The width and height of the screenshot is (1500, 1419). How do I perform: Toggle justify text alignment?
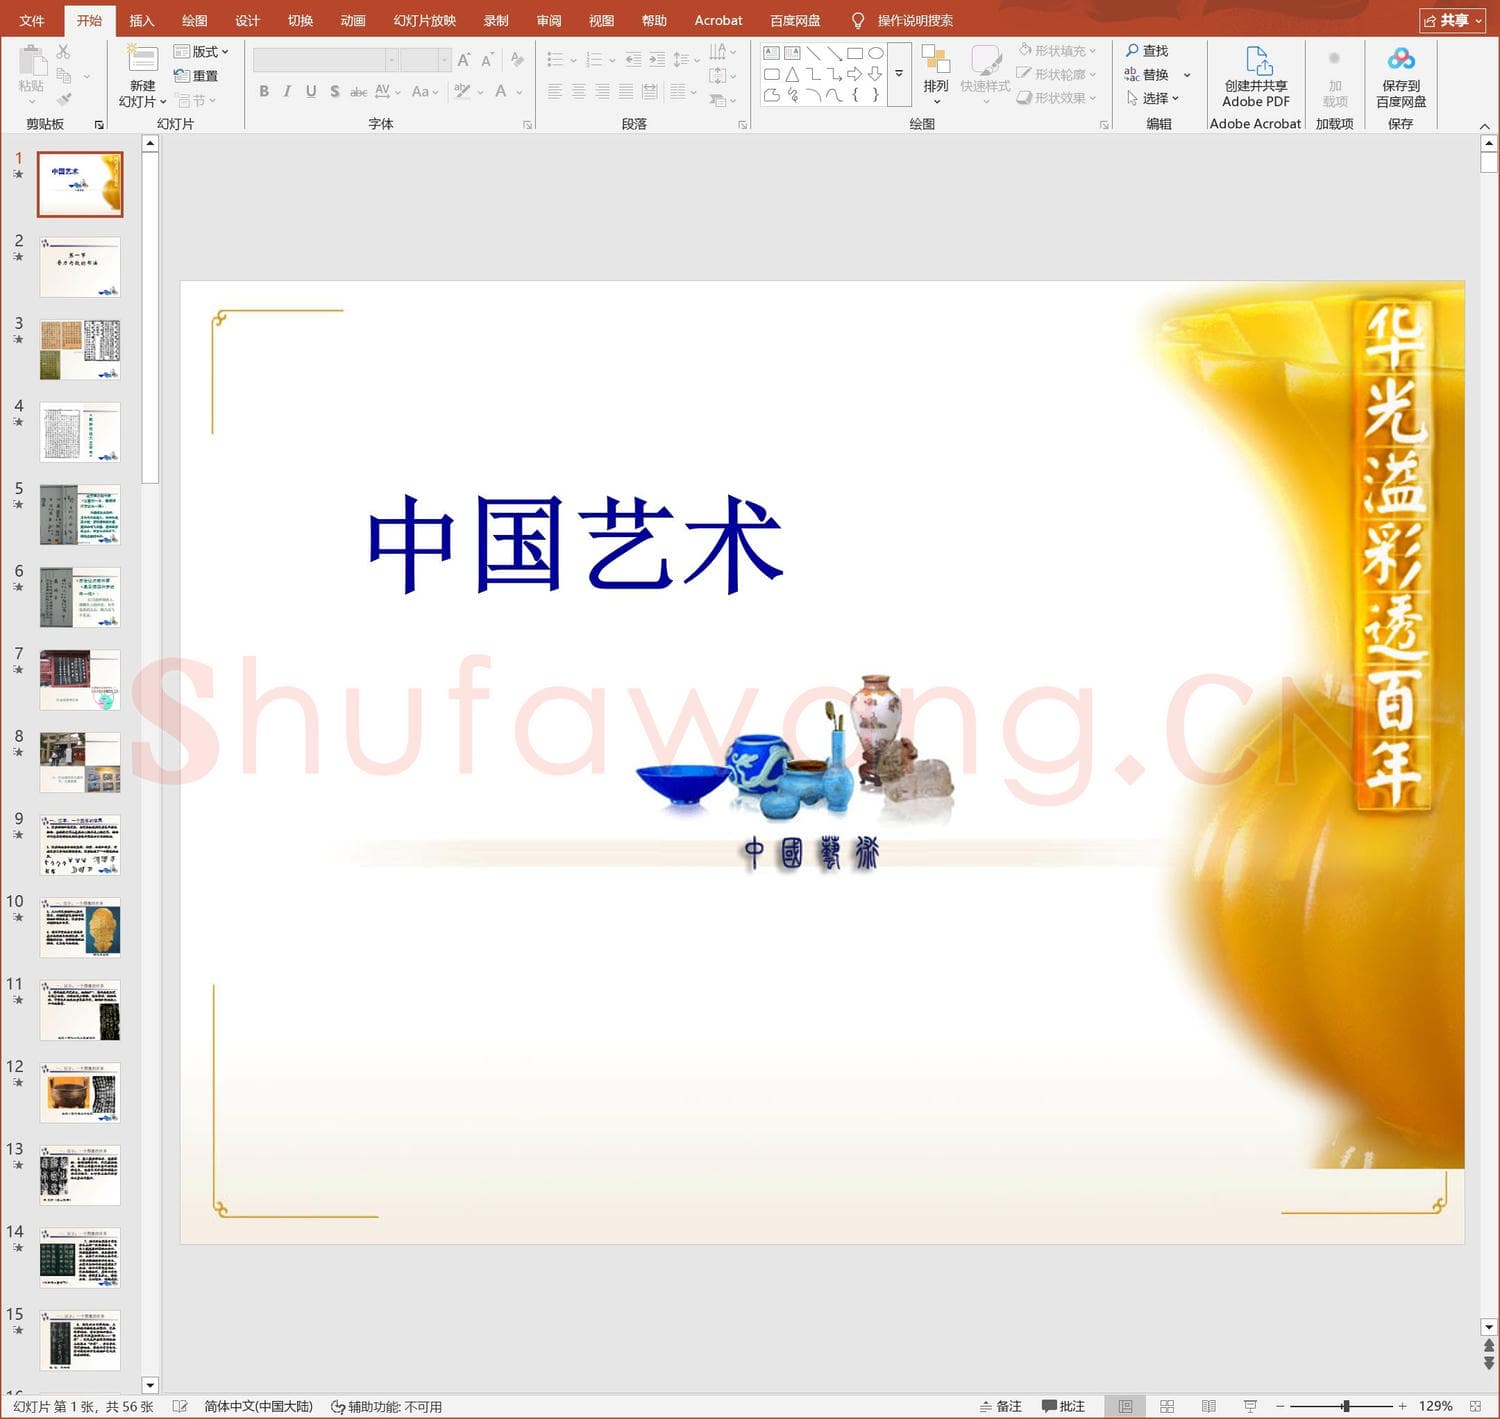pyautogui.click(x=626, y=91)
